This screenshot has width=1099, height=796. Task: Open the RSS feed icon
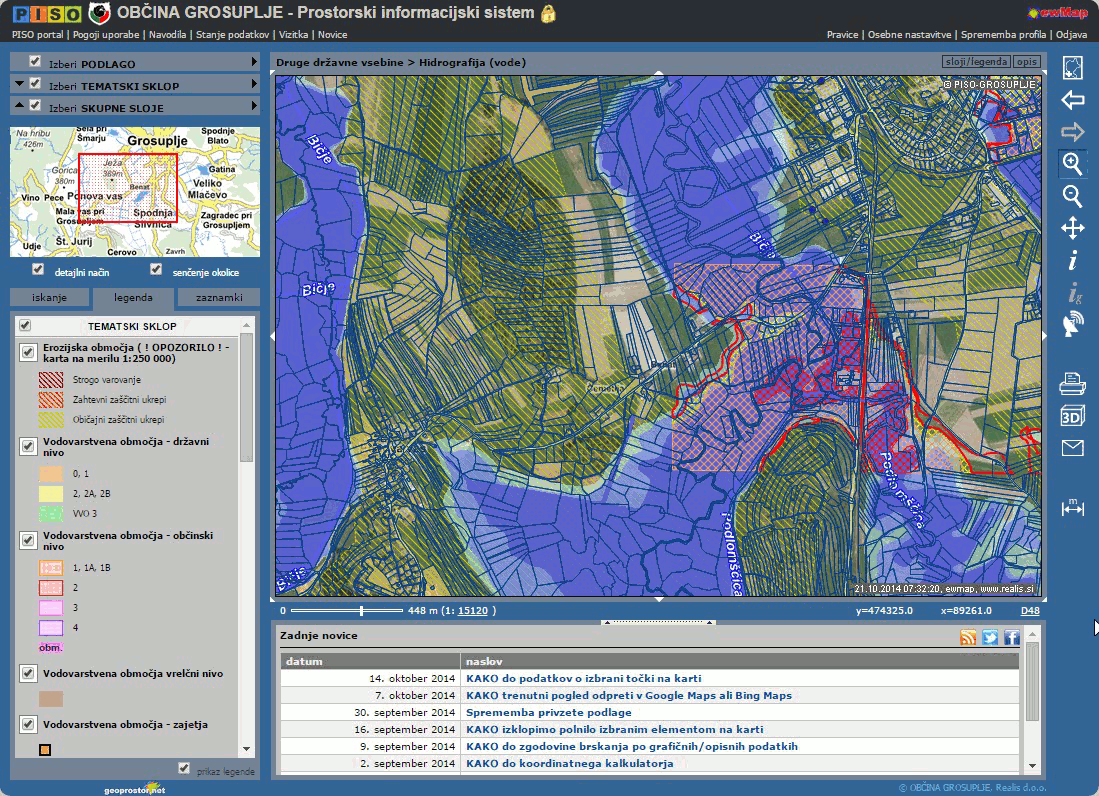(x=967, y=637)
